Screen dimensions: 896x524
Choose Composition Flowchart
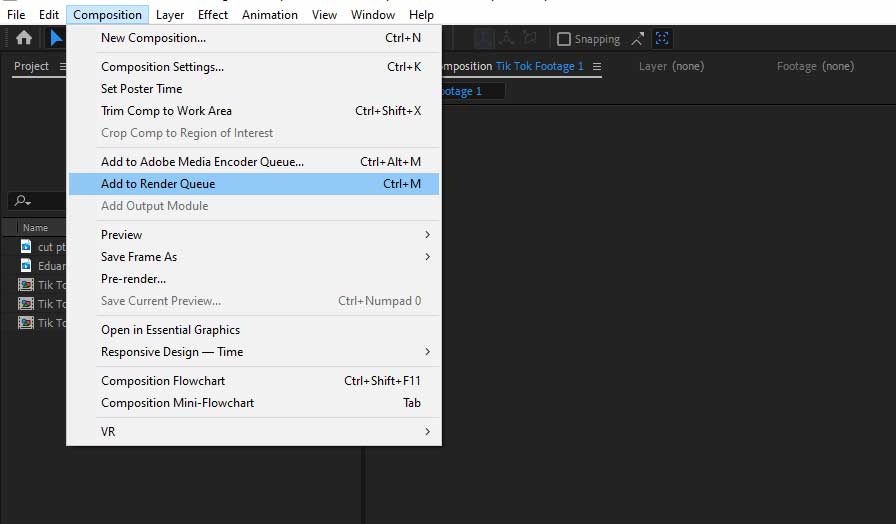(x=254, y=381)
